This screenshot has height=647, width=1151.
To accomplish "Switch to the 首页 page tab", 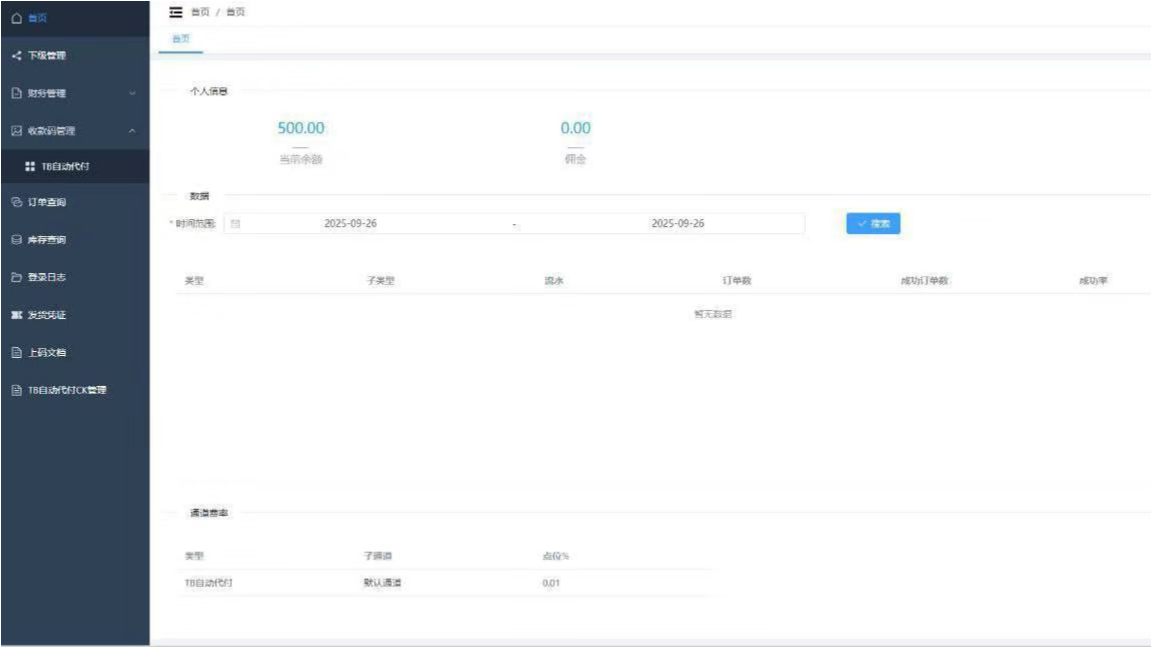I will [x=181, y=39].
